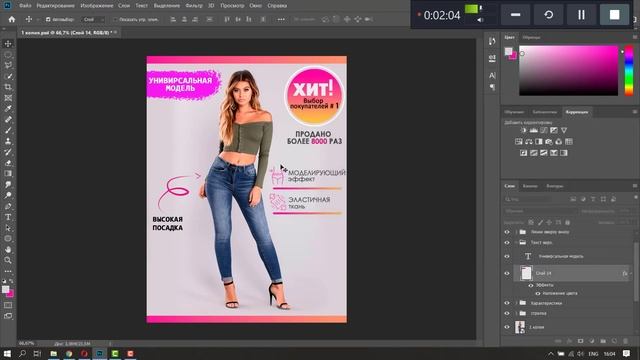Screen dimensions: 640x360
Task: Select the Hand tool
Action: pyautogui.click(x=8, y=249)
